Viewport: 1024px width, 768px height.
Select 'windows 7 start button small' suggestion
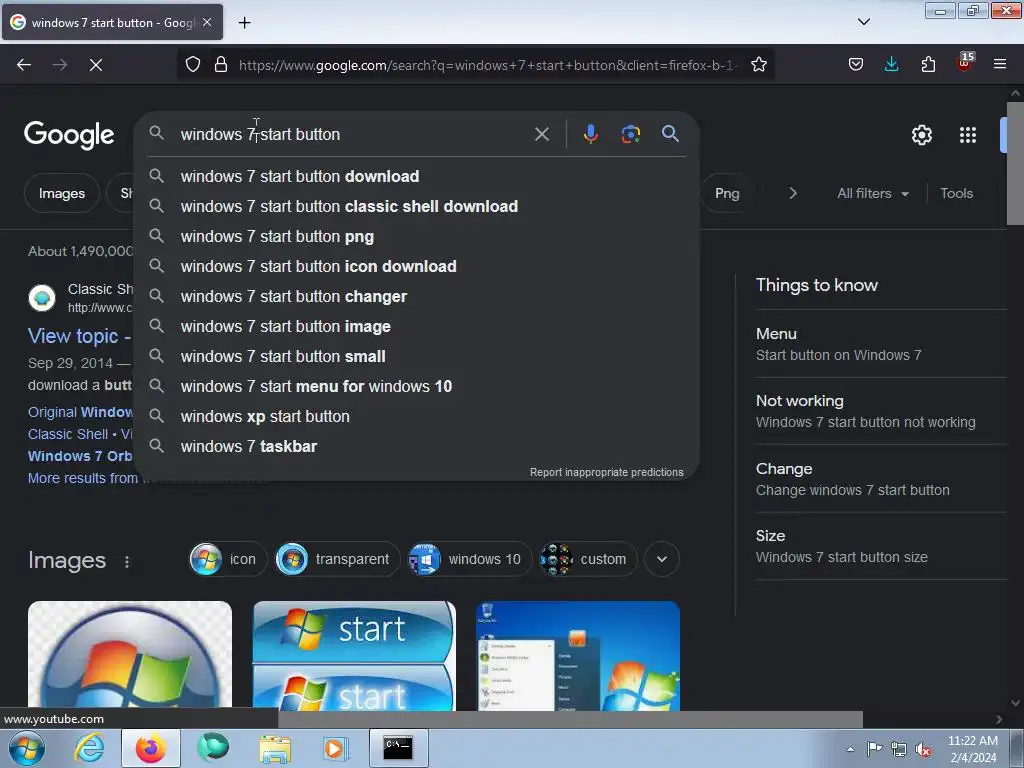point(417,357)
